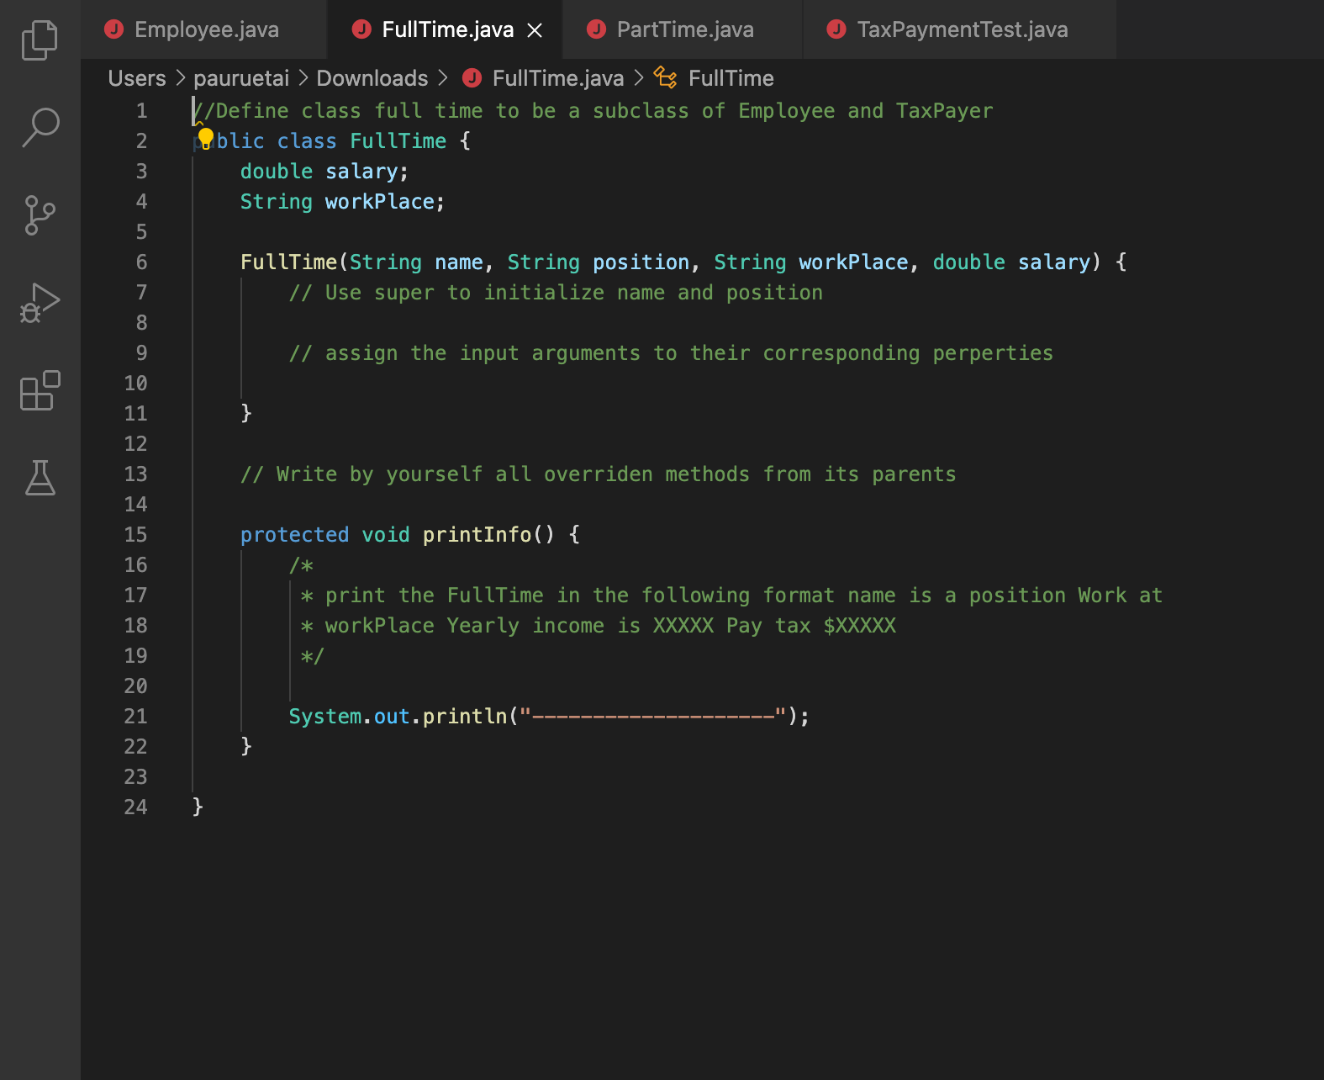Click the Java icon on TaxPaymentTest.java tab
This screenshot has width=1324, height=1080.
pyautogui.click(x=836, y=29)
